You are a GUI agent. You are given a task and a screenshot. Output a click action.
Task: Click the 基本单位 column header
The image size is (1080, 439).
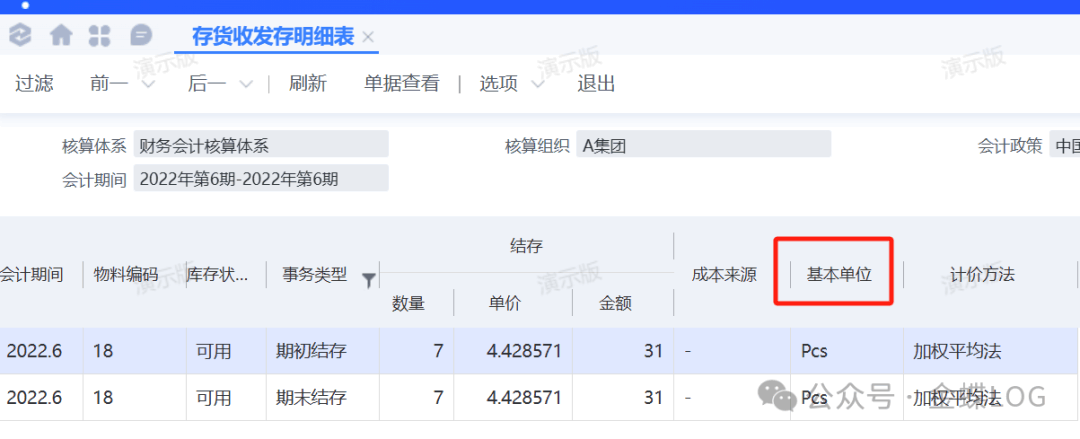tap(838, 274)
